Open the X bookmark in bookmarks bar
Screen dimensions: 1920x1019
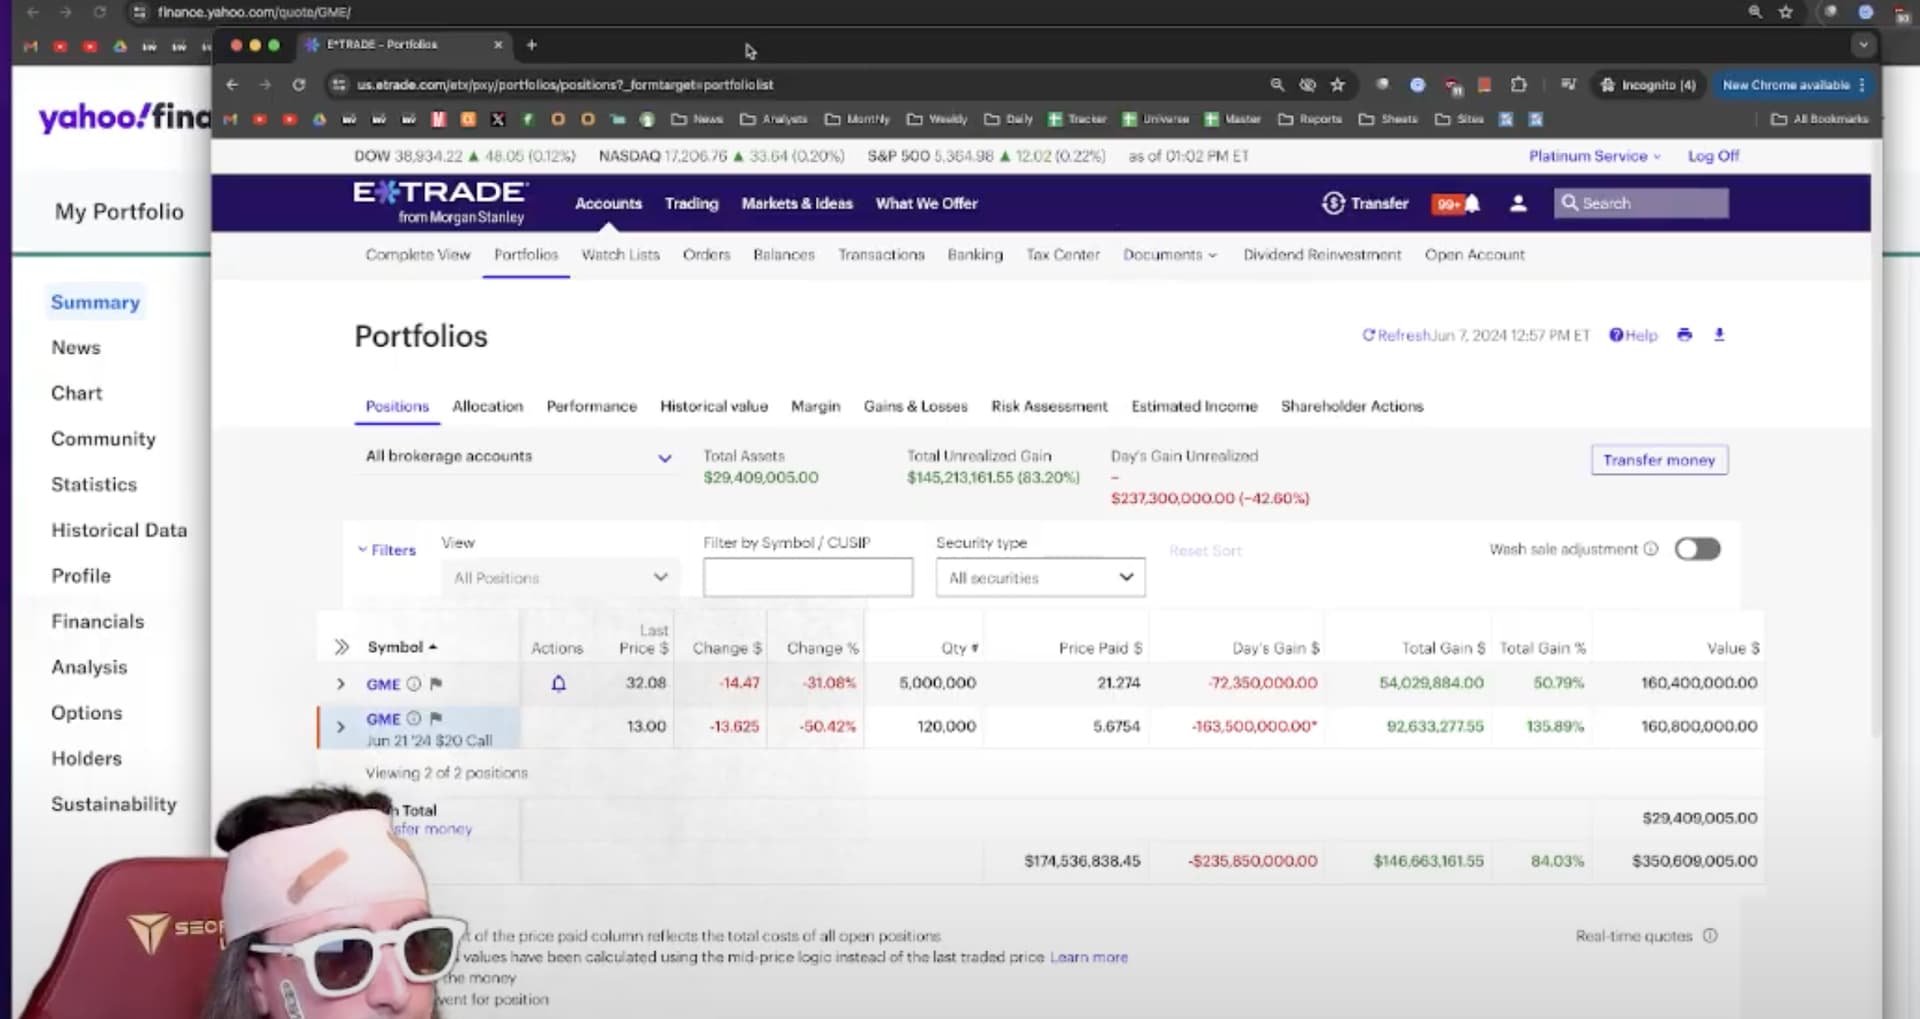[x=498, y=119]
